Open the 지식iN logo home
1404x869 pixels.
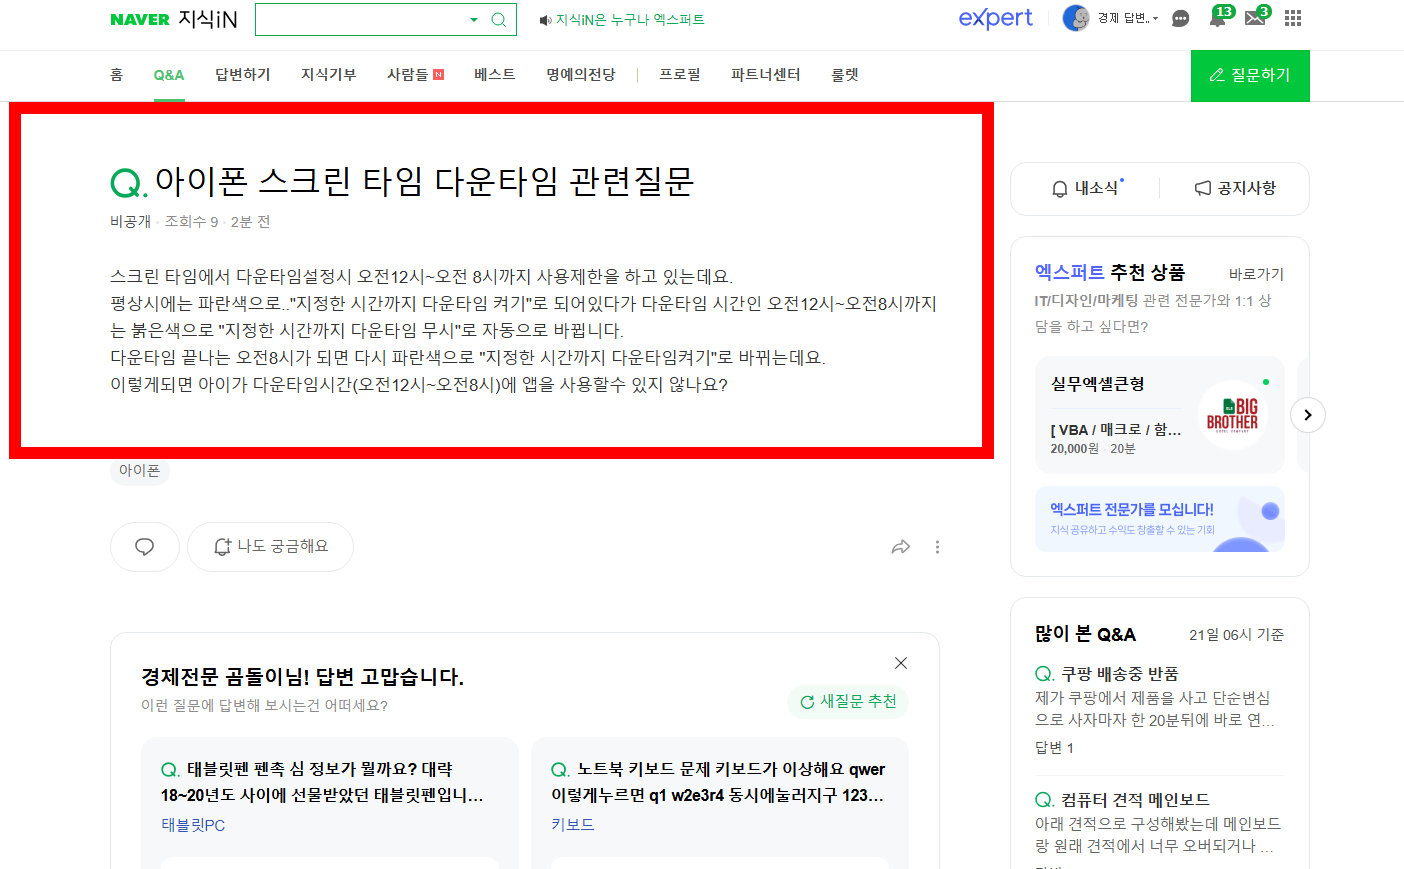point(207,19)
